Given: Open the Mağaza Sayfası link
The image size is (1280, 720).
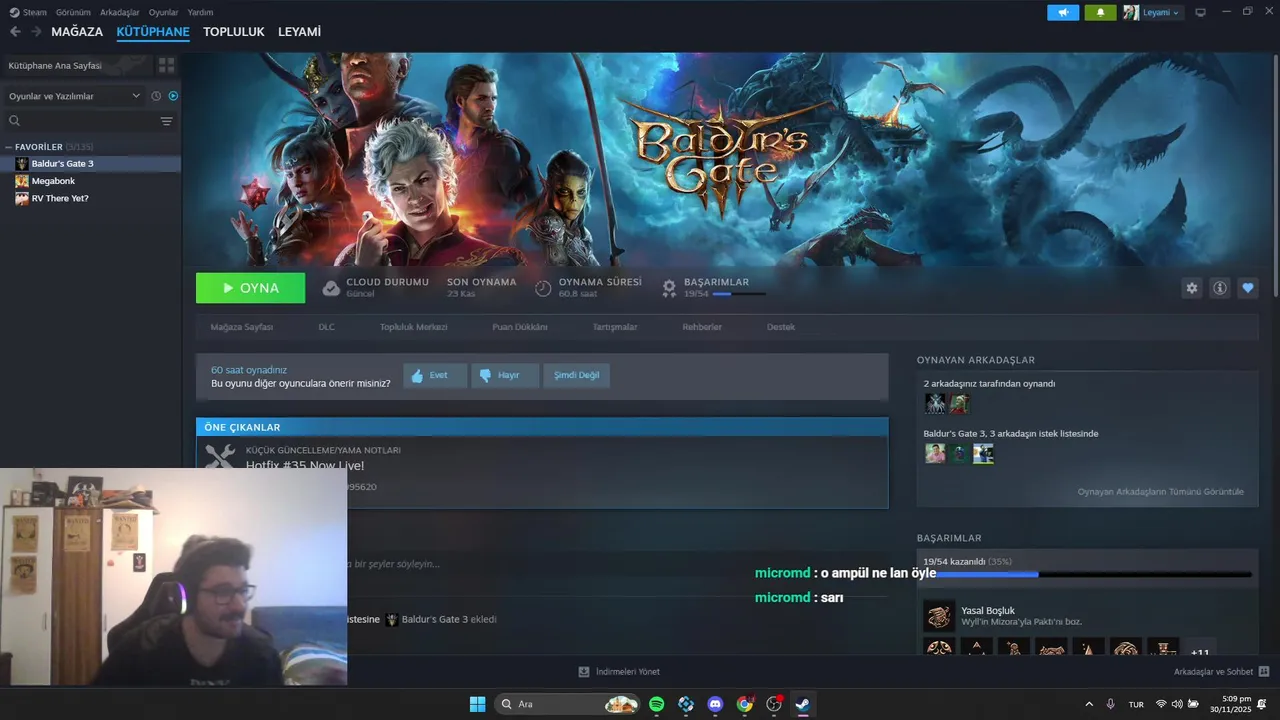Looking at the screenshot, I should coord(241,327).
